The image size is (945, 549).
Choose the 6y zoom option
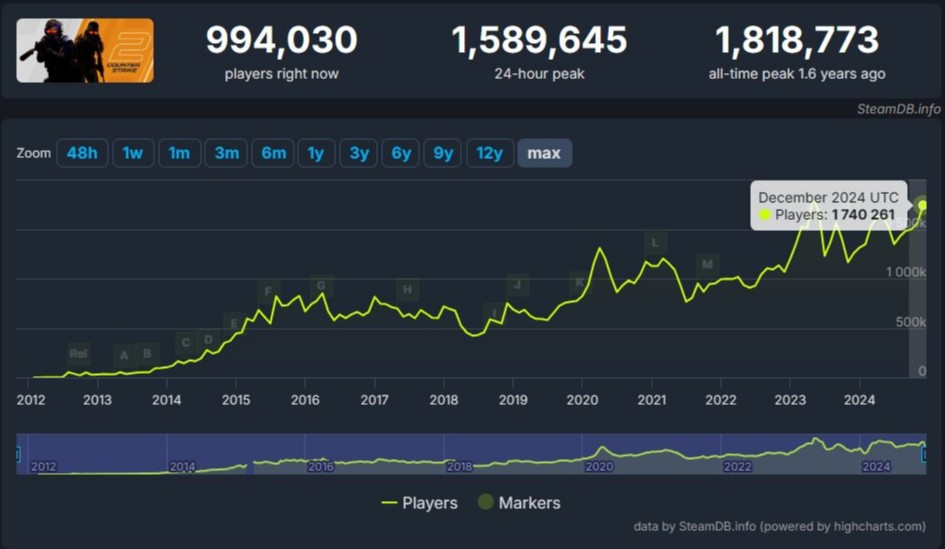(x=401, y=153)
